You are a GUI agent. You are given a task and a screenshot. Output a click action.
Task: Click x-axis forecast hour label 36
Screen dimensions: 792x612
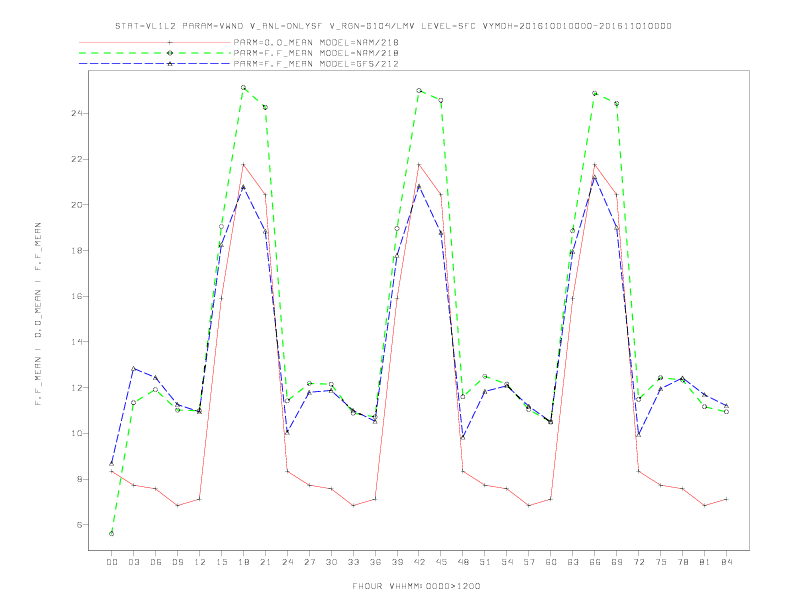point(375,562)
